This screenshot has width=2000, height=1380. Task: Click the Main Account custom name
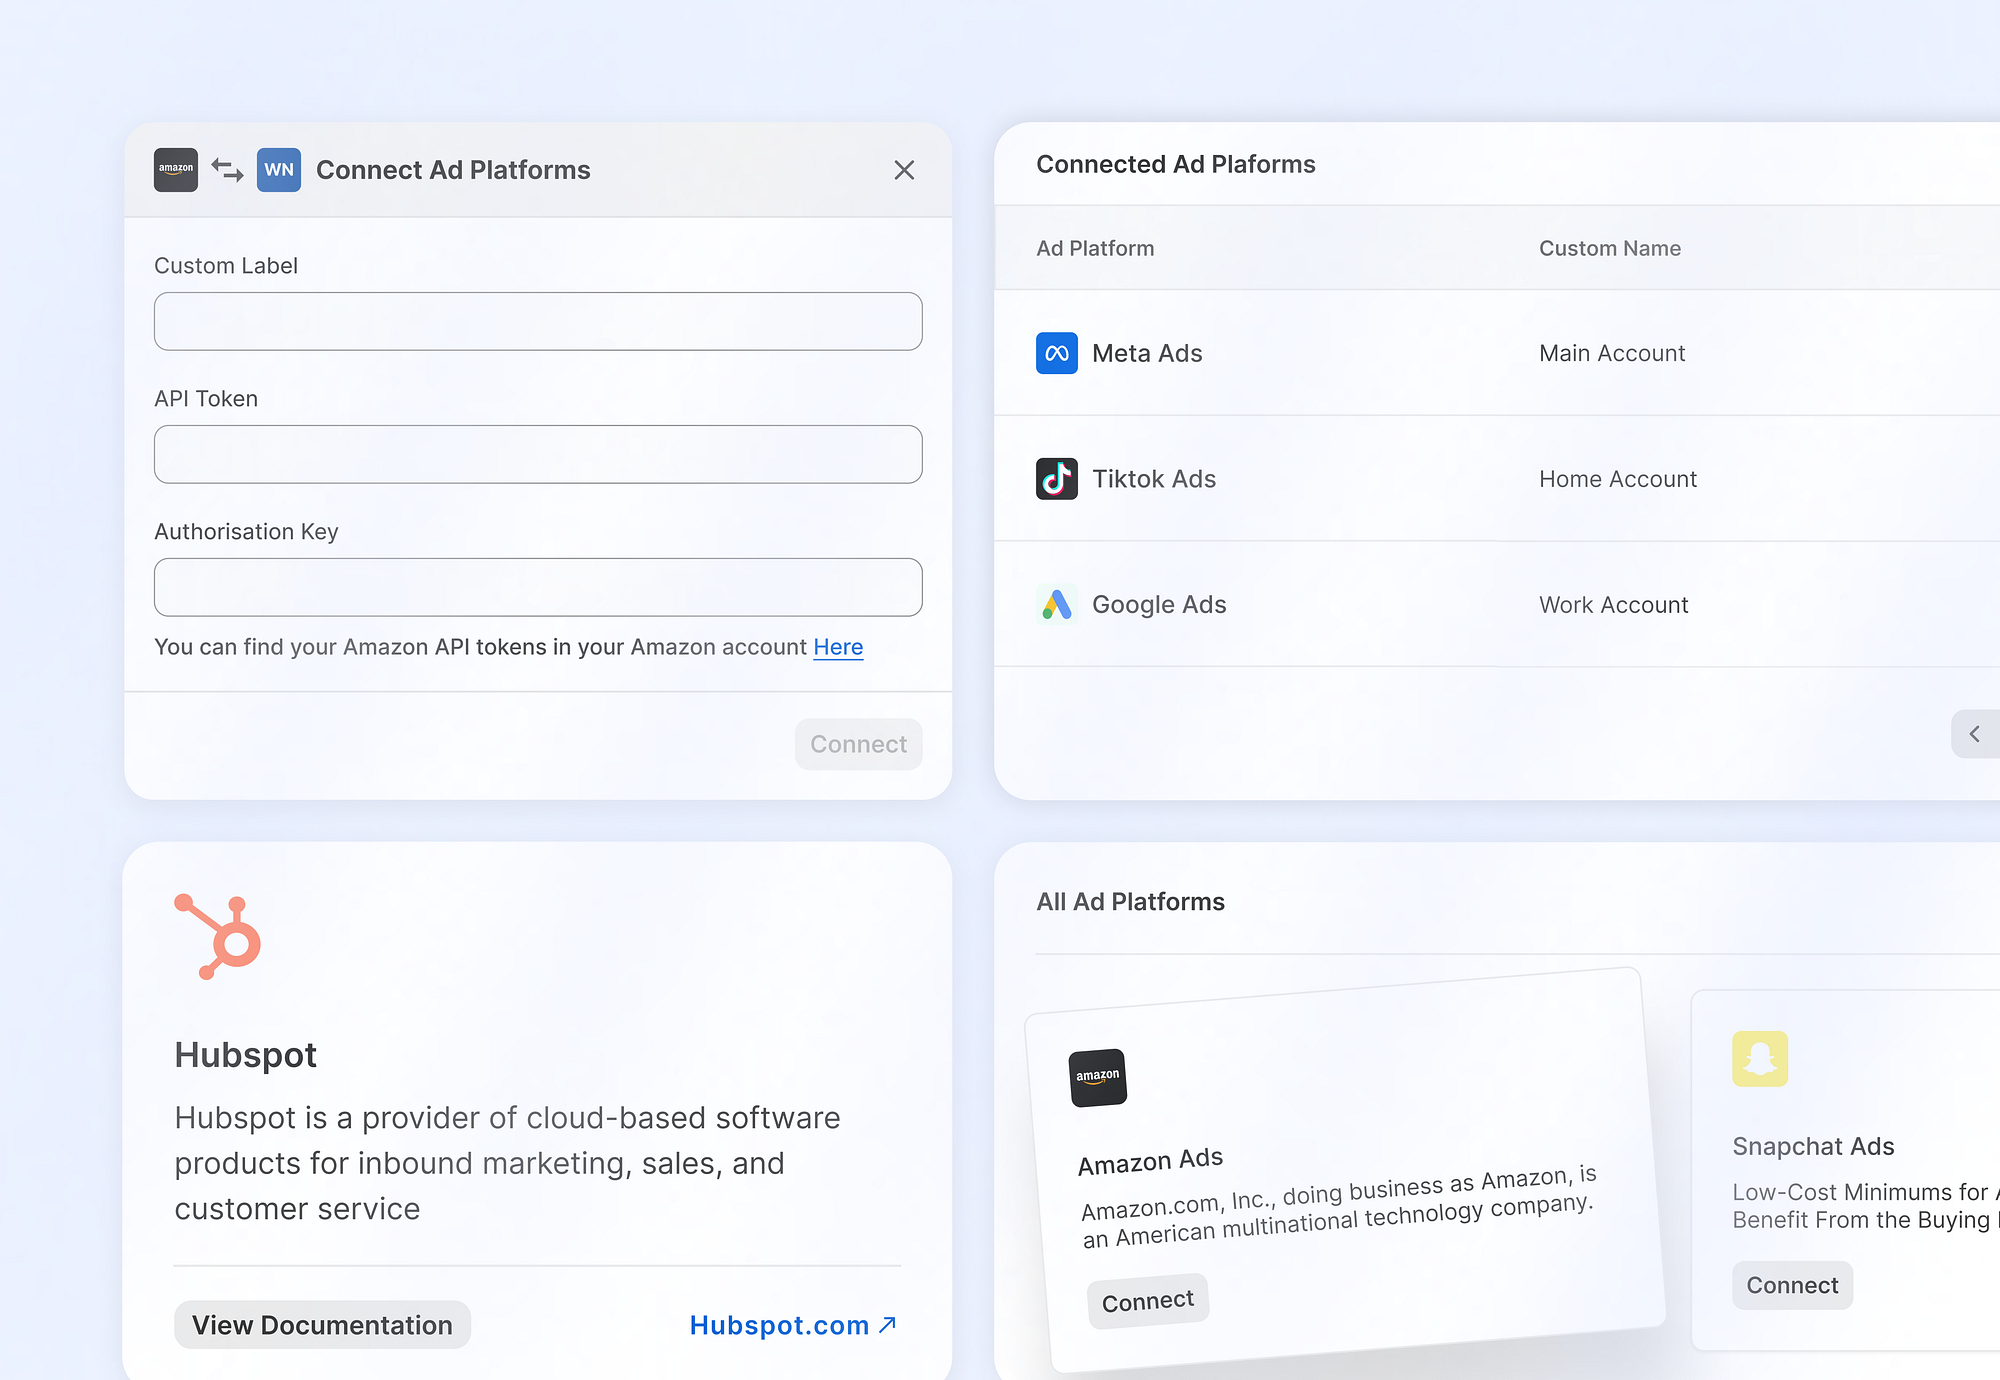point(1612,353)
